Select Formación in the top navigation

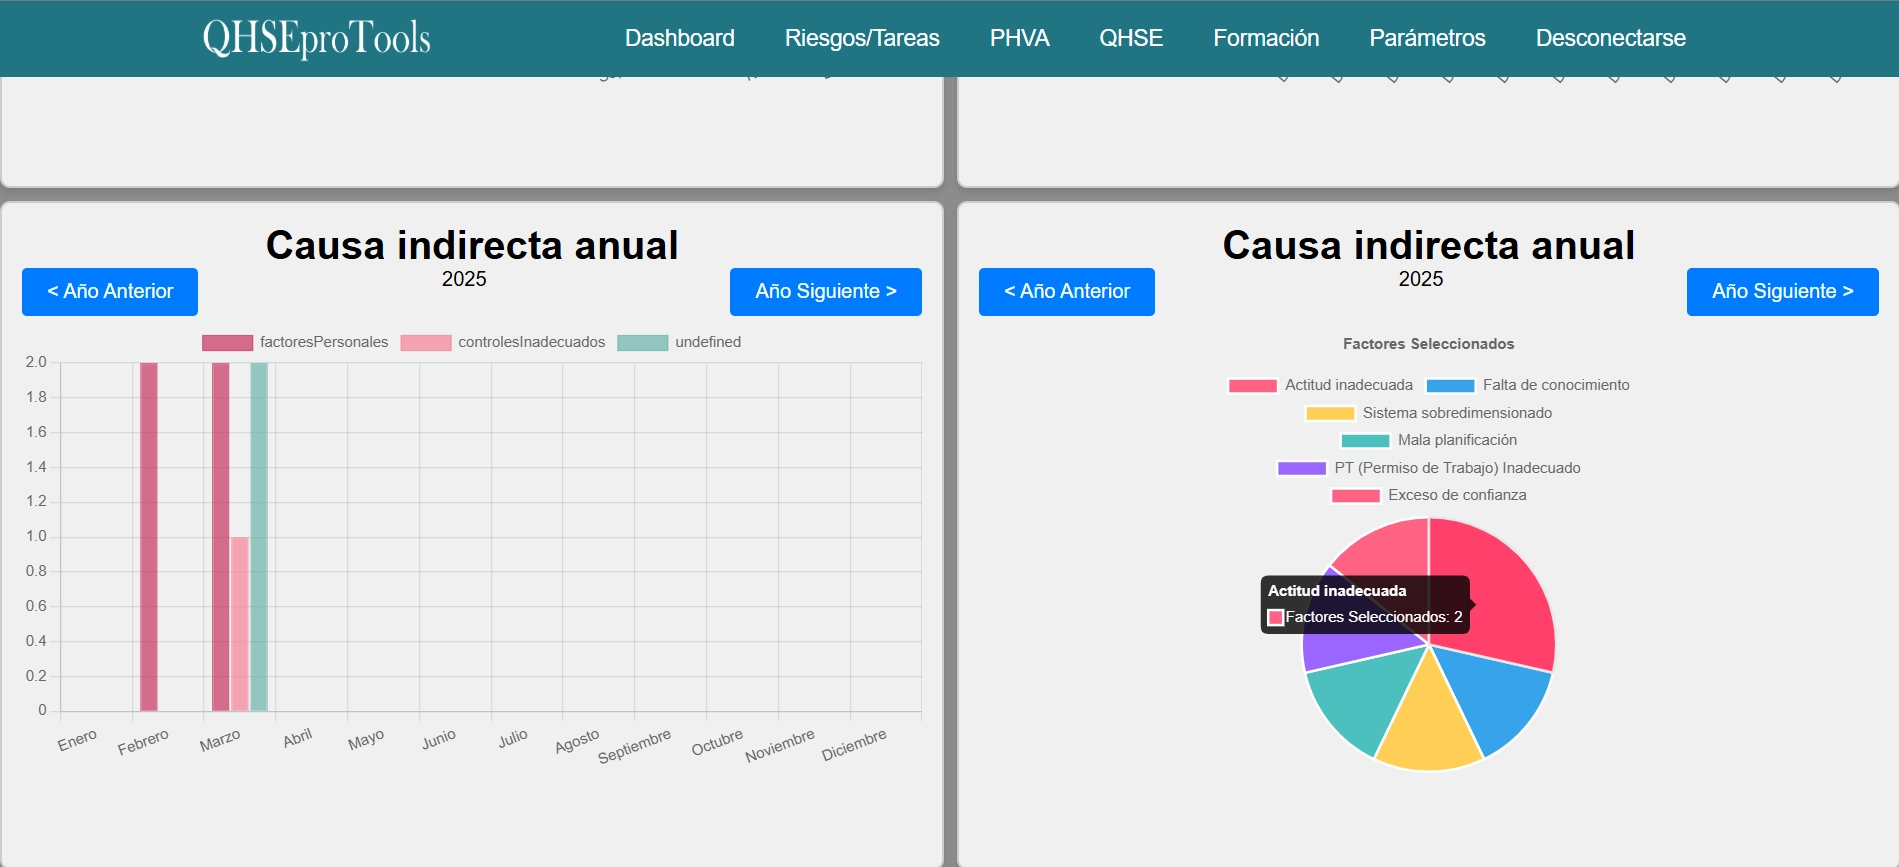(1265, 38)
